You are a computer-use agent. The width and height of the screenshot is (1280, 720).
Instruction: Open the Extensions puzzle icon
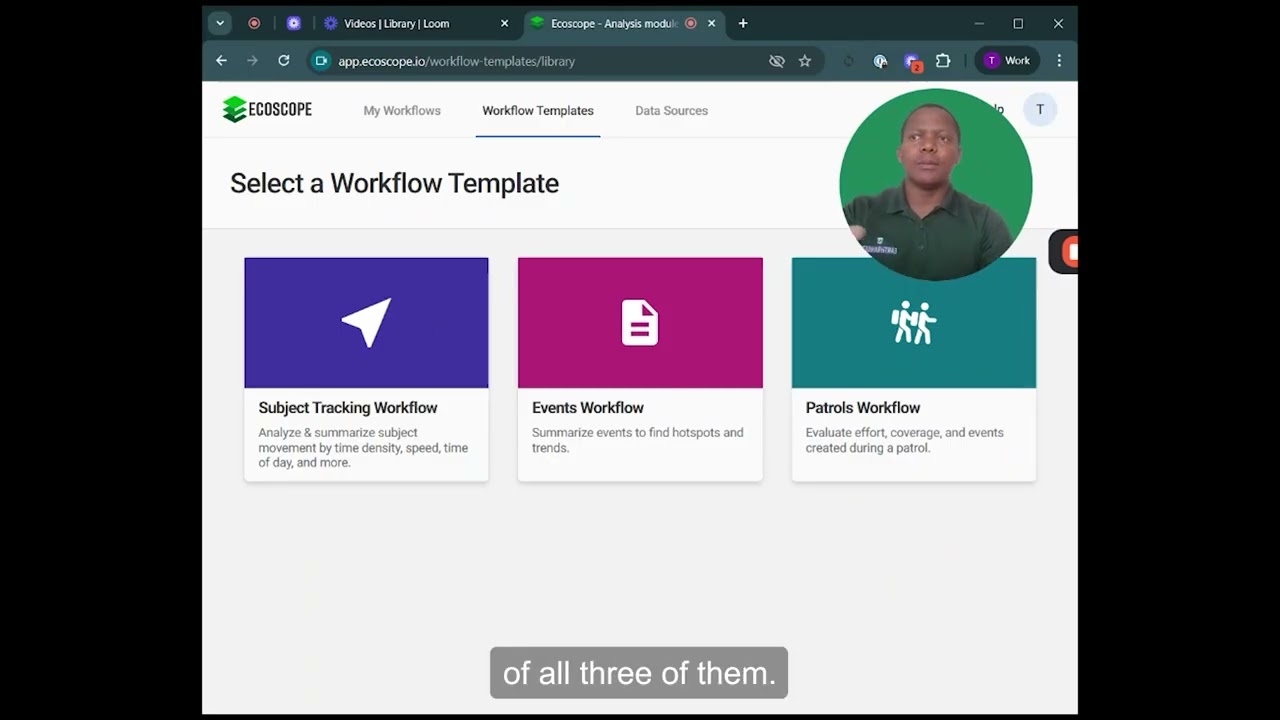pyautogui.click(x=943, y=61)
